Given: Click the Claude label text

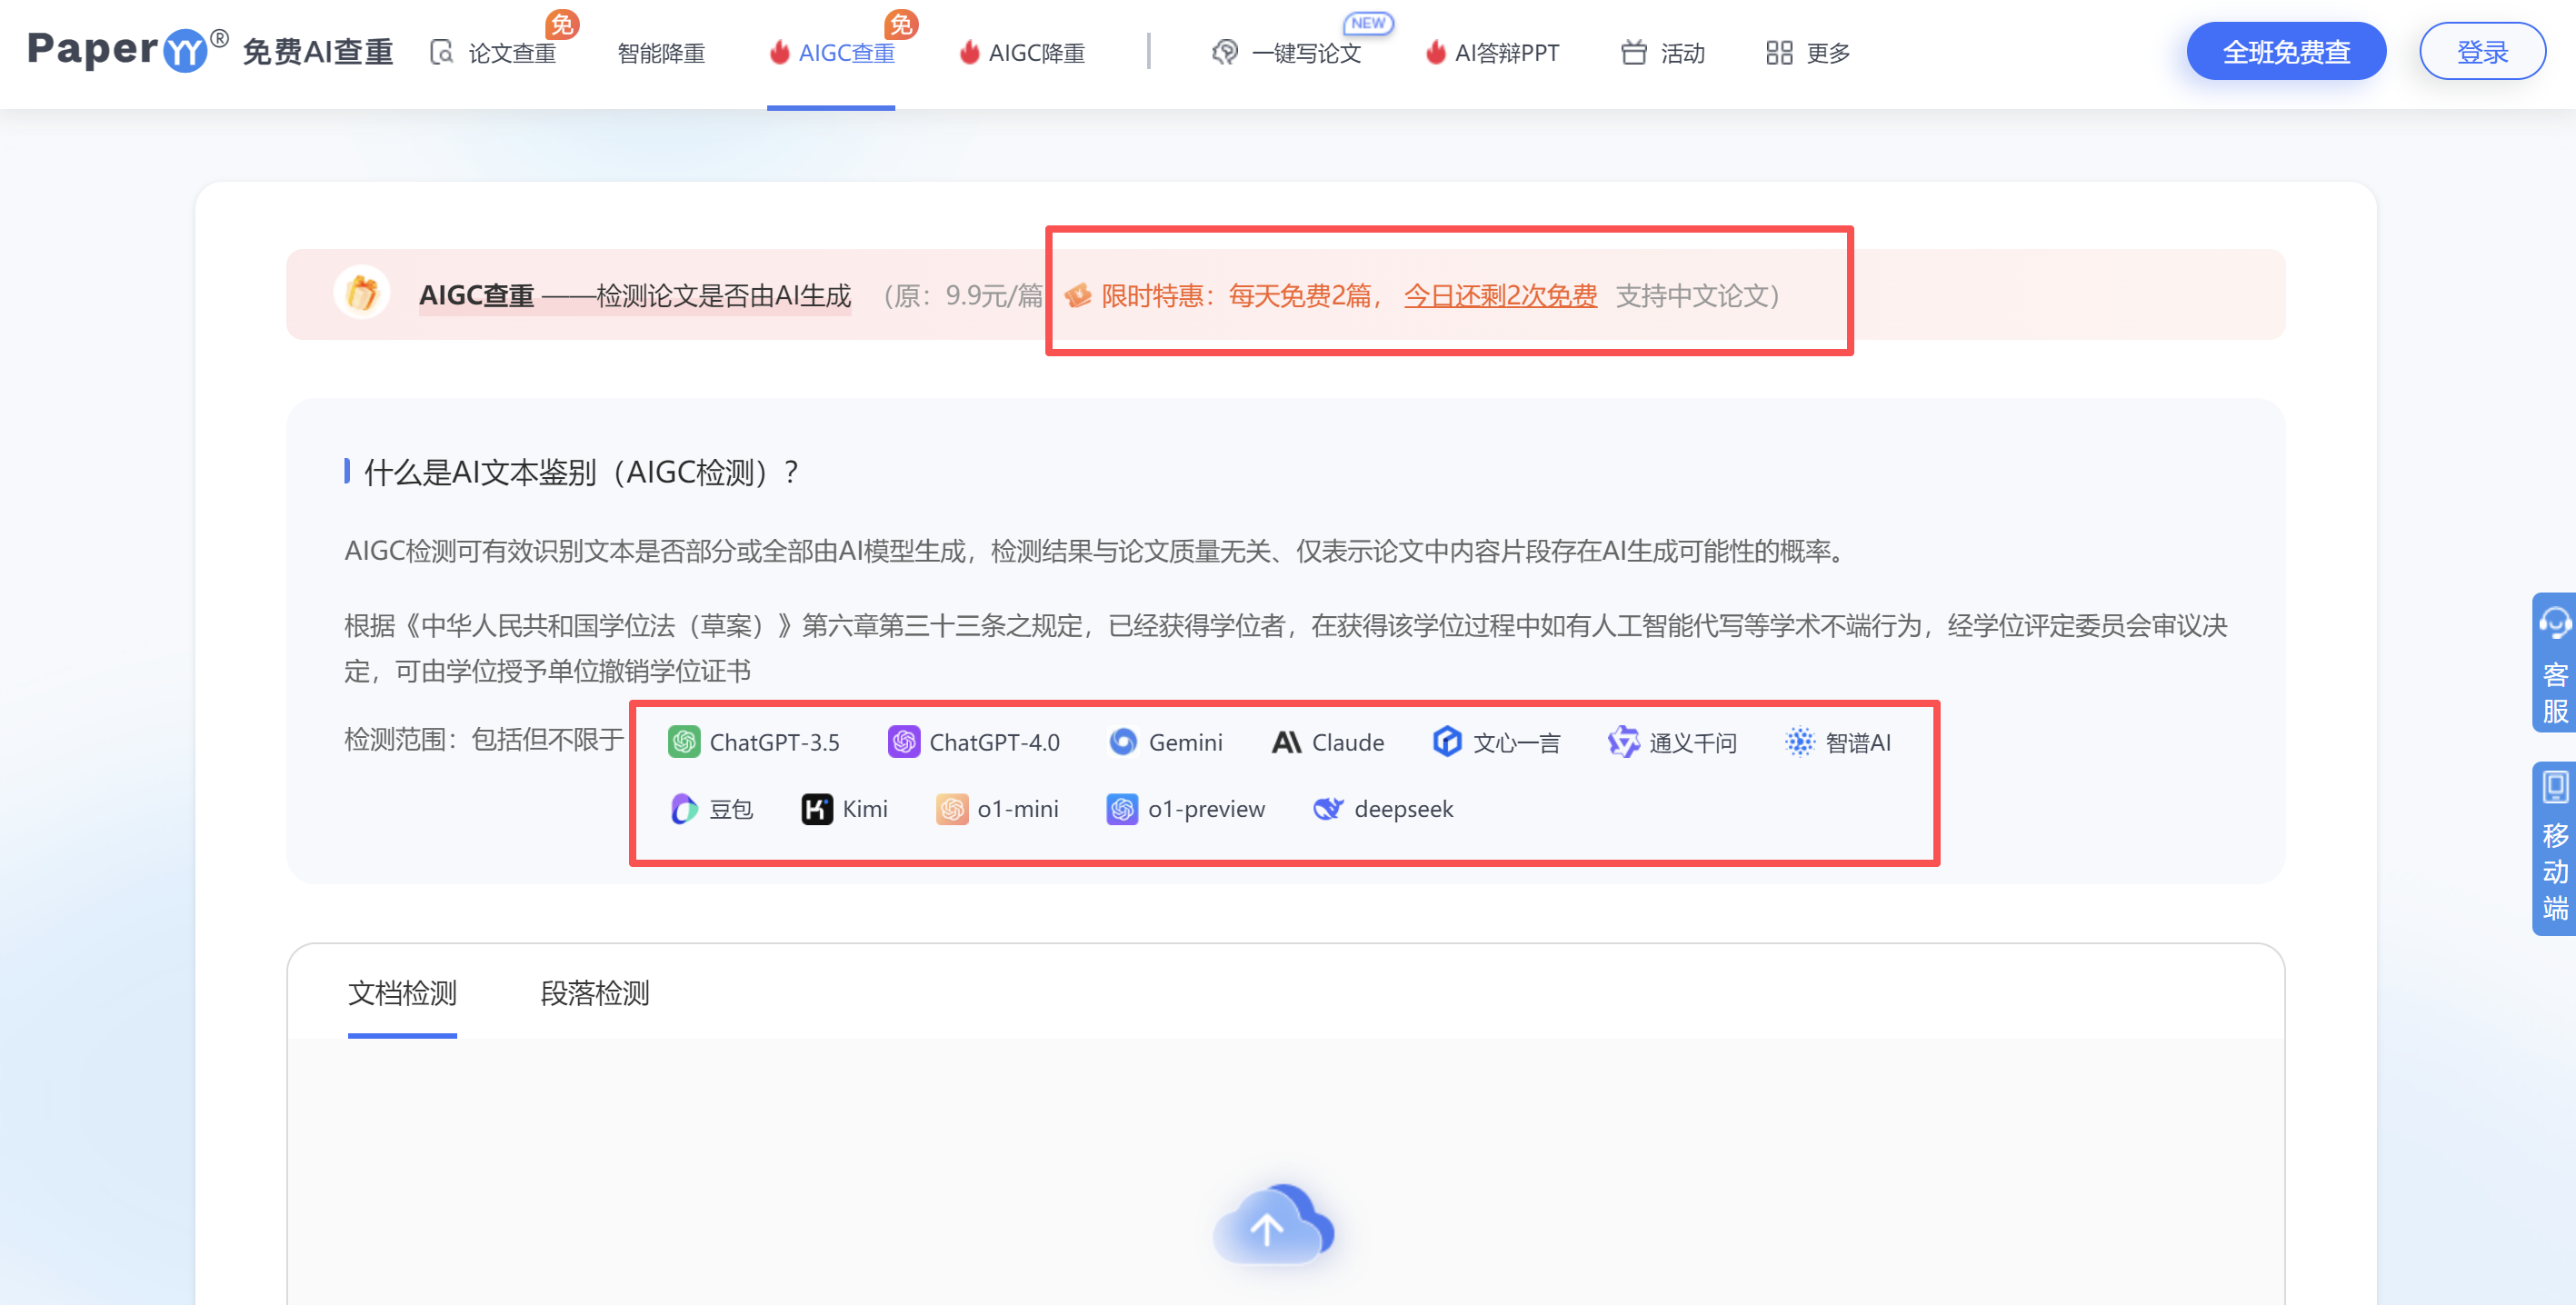Looking at the screenshot, I should (1348, 742).
